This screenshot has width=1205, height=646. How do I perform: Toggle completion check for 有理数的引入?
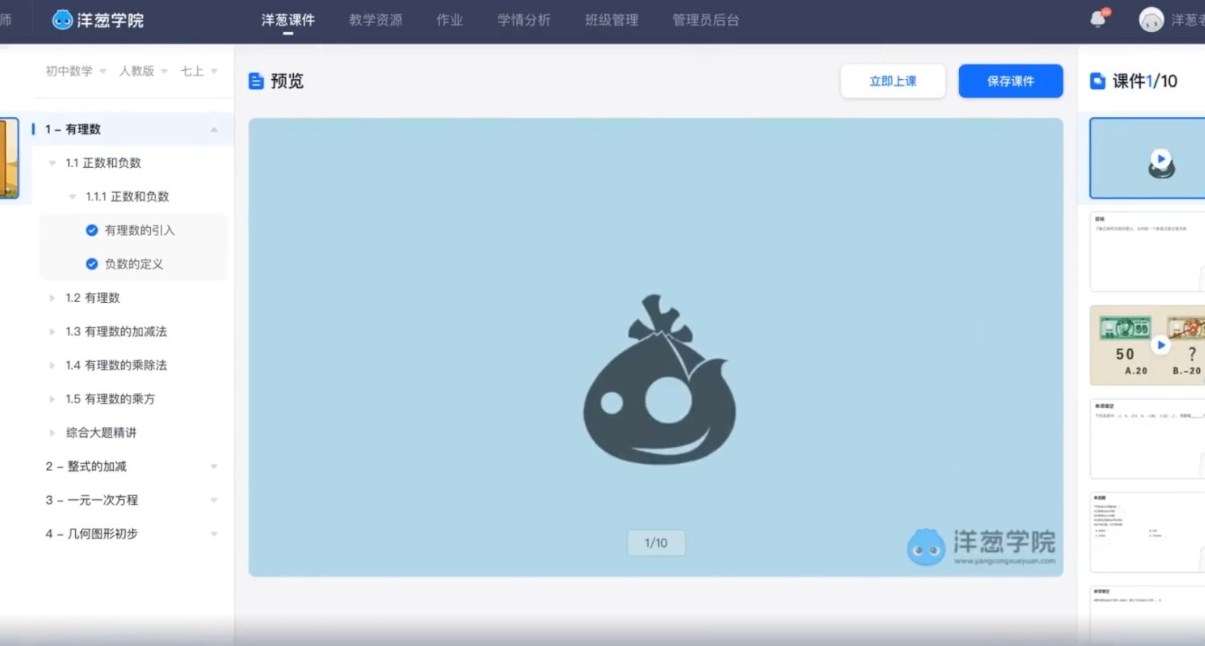[x=92, y=229]
